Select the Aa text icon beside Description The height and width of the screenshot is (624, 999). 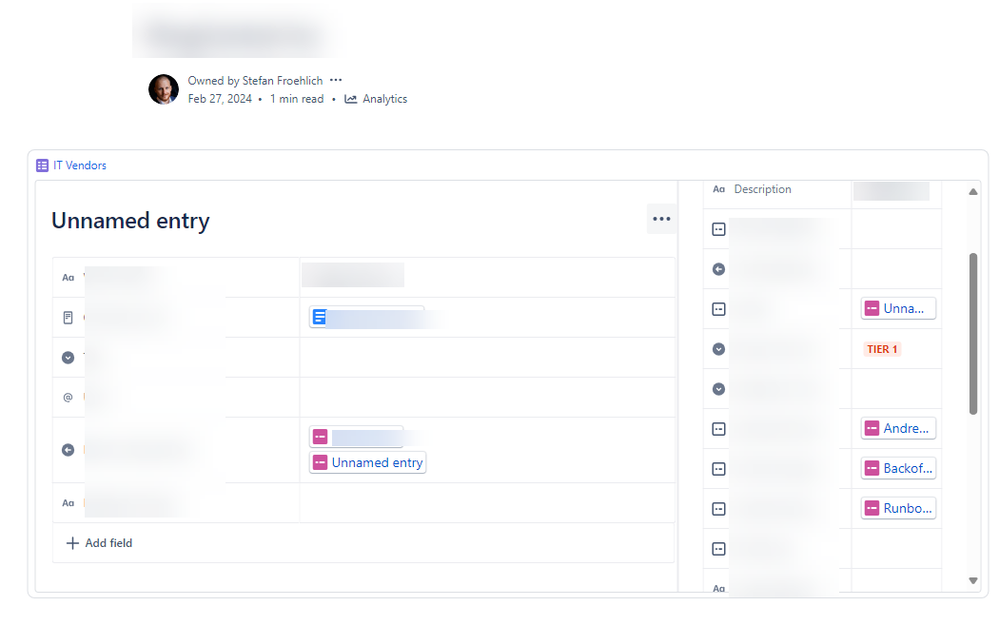718,189
